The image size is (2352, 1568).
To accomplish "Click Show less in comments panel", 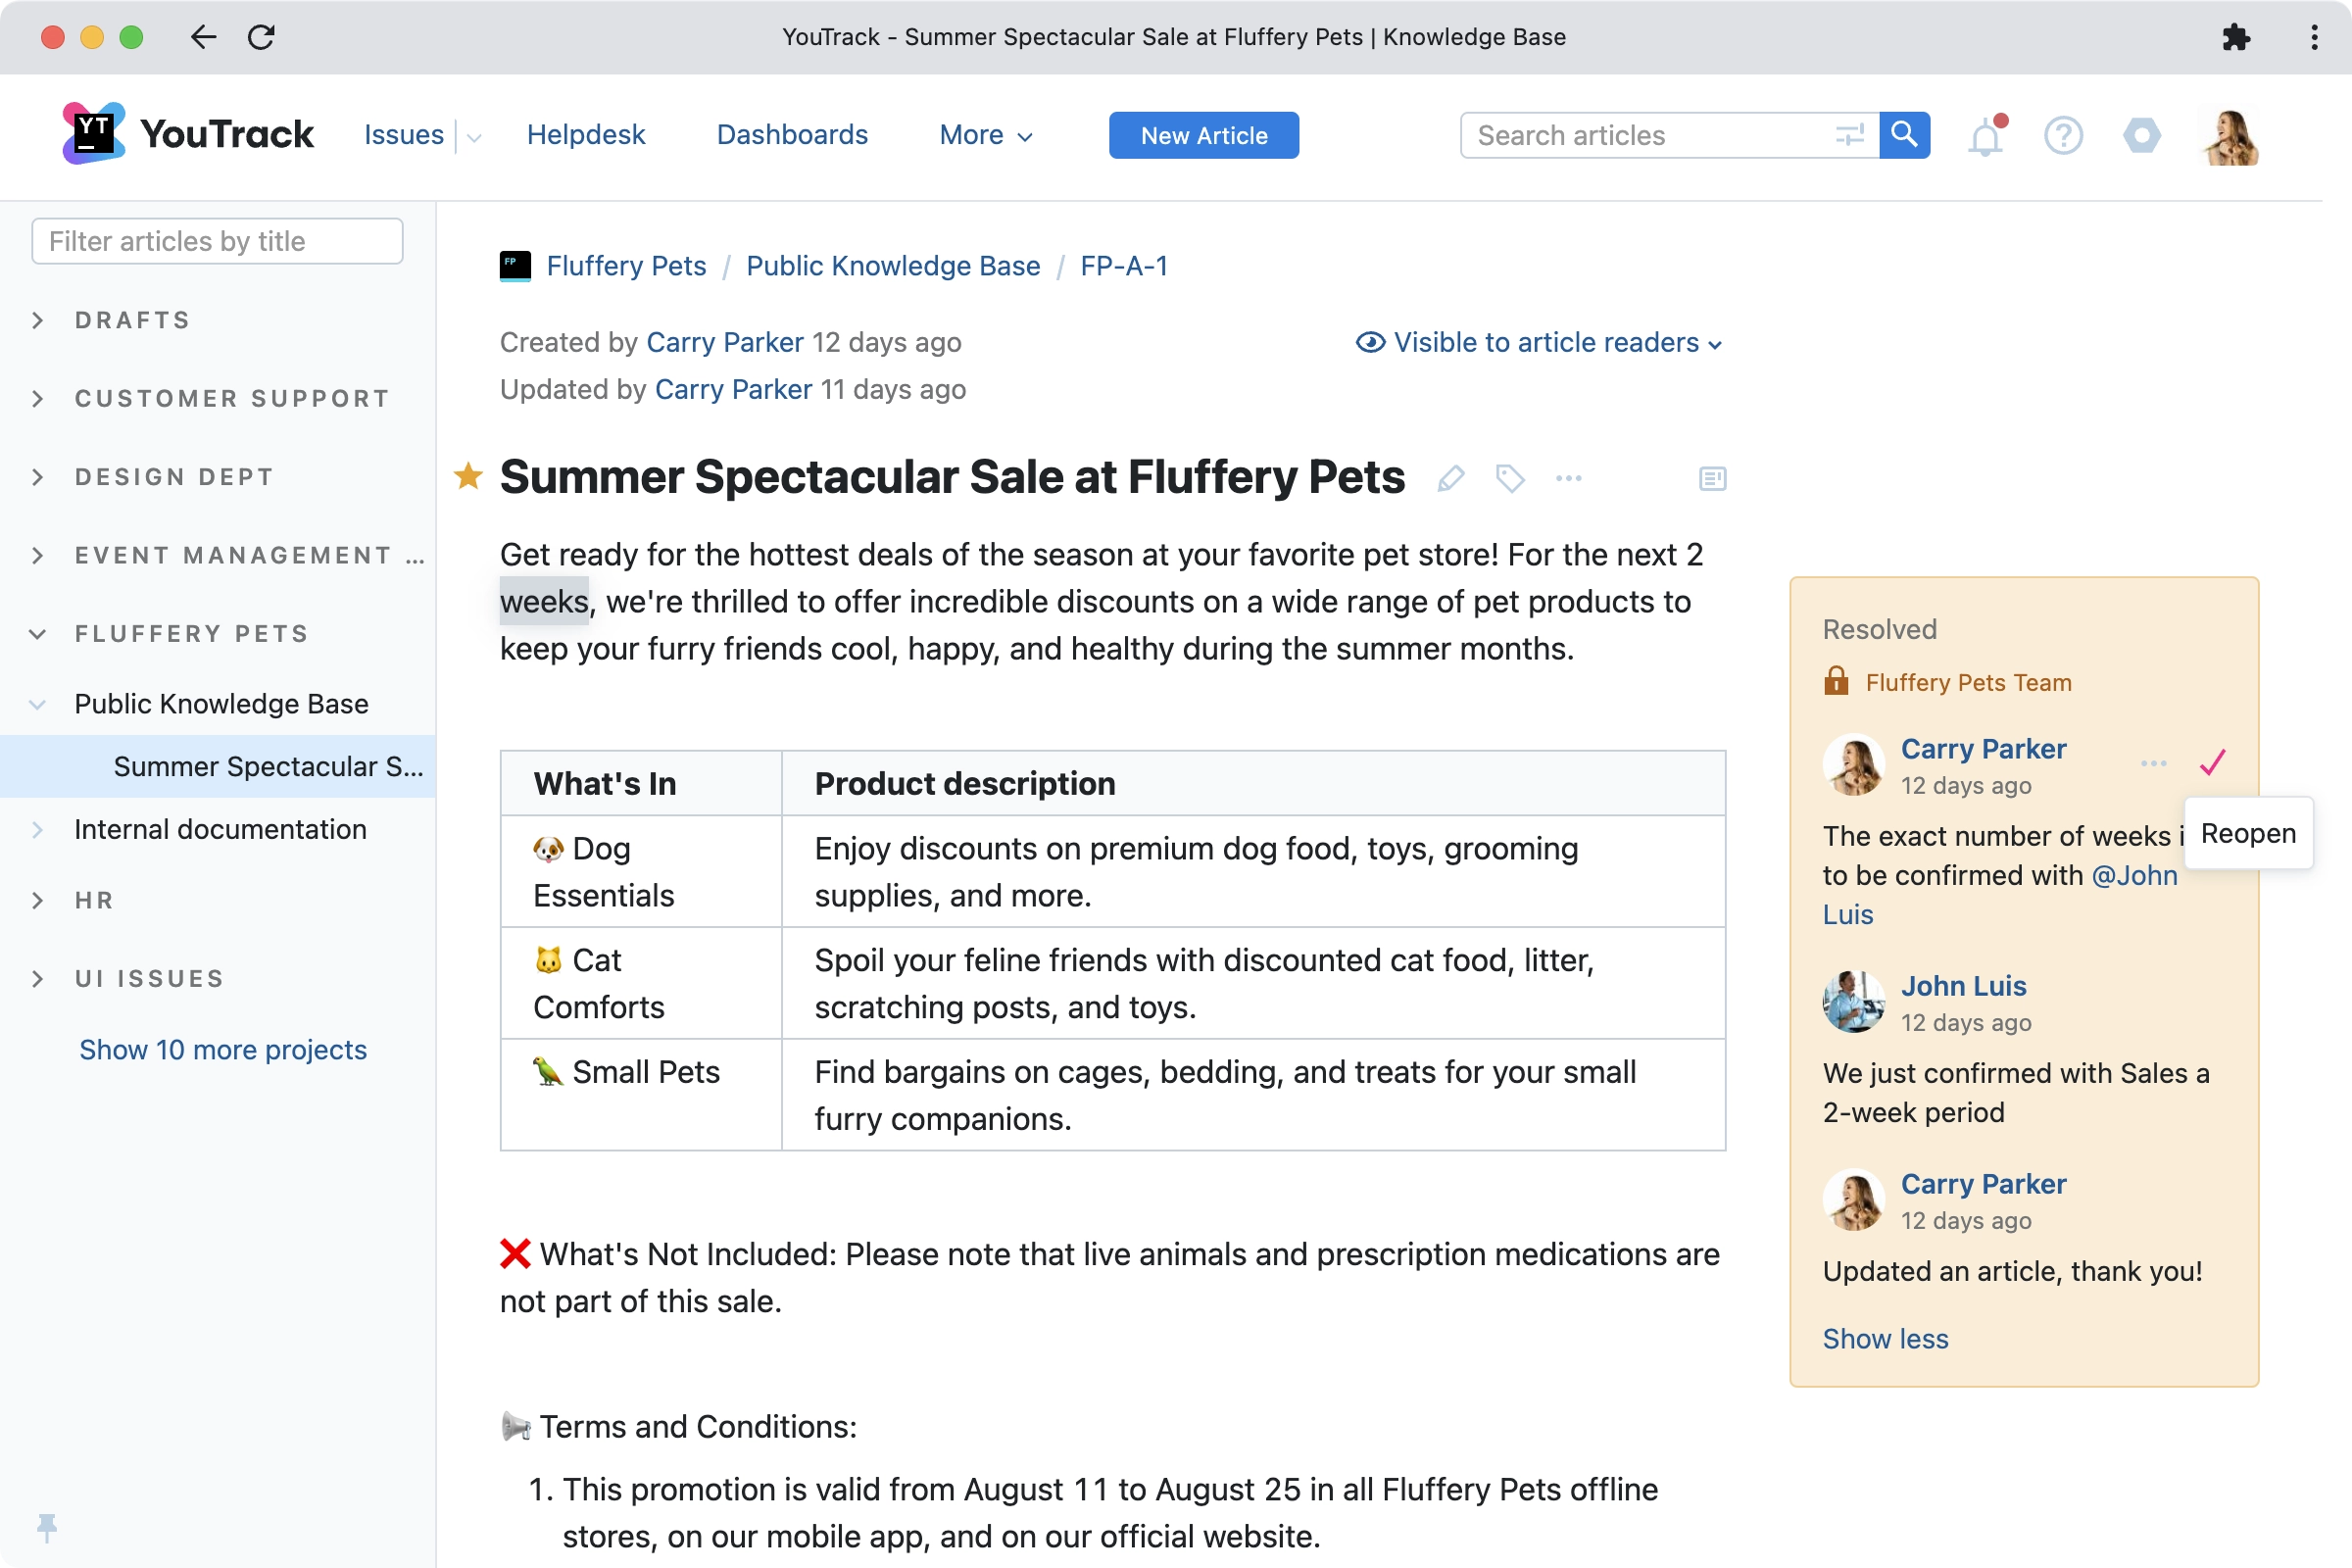I will point(1885,1339).
